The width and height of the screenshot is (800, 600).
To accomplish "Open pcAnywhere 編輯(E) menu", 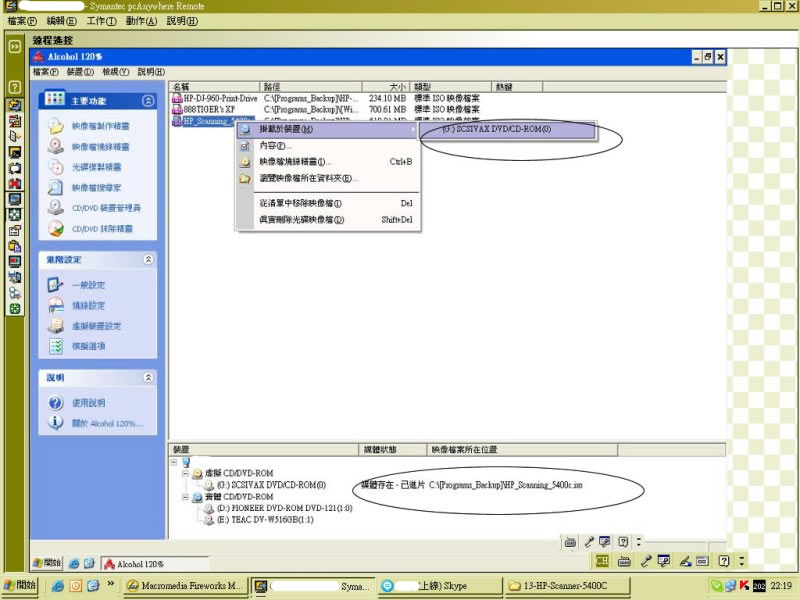I will coord(61,21).
